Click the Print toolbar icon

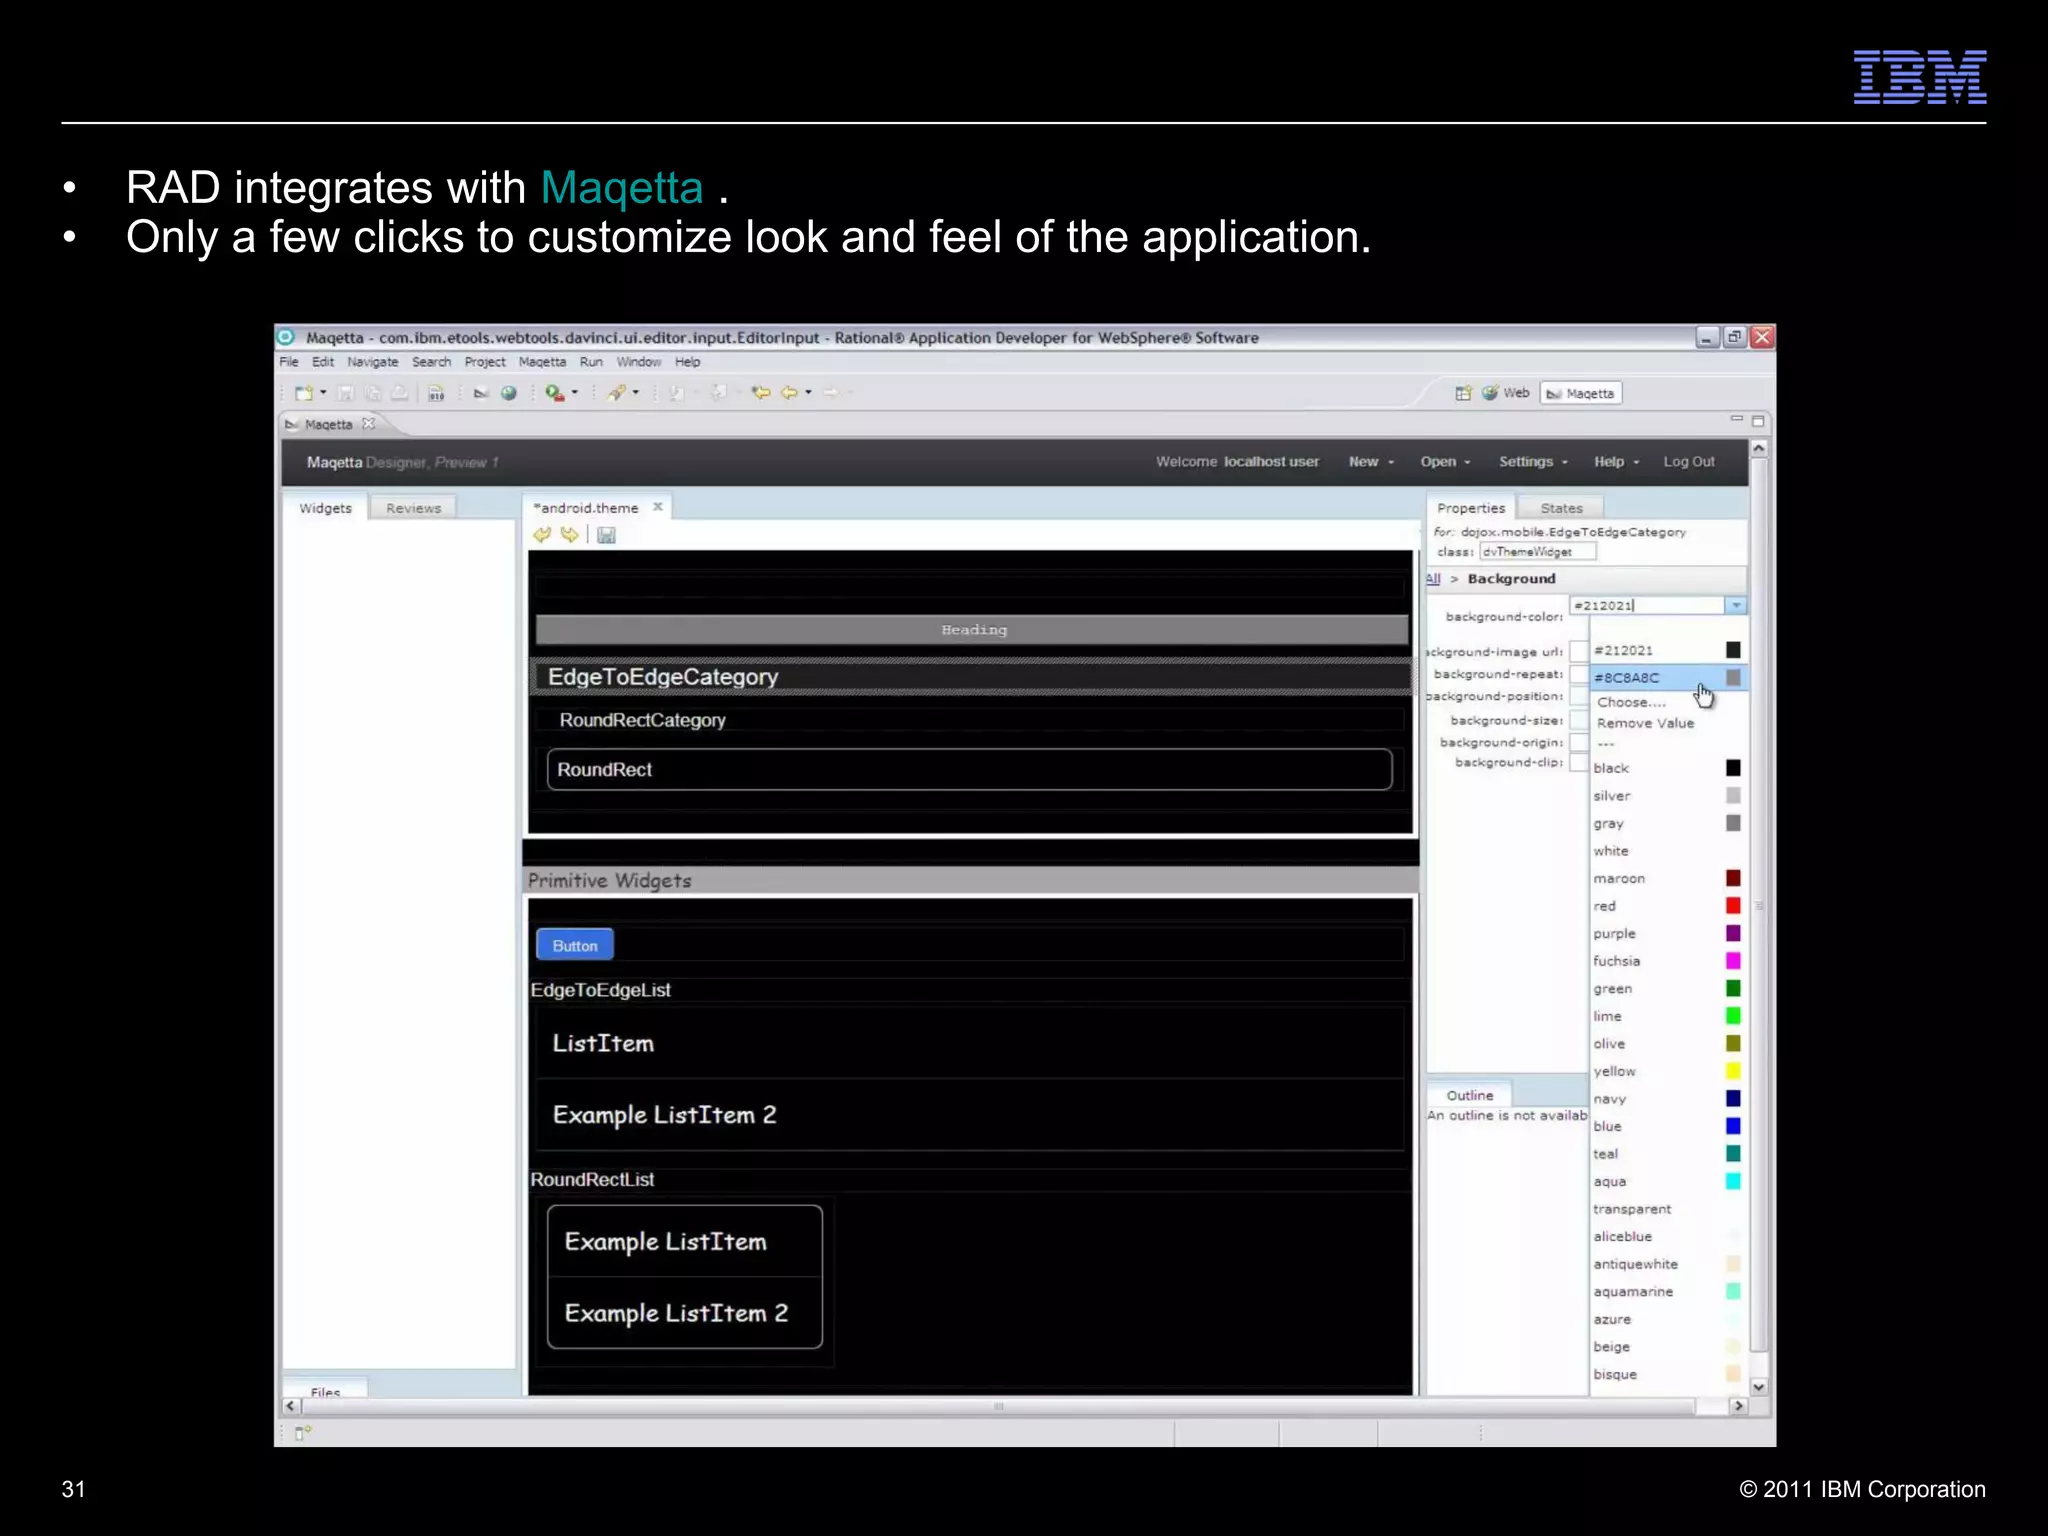399,393
